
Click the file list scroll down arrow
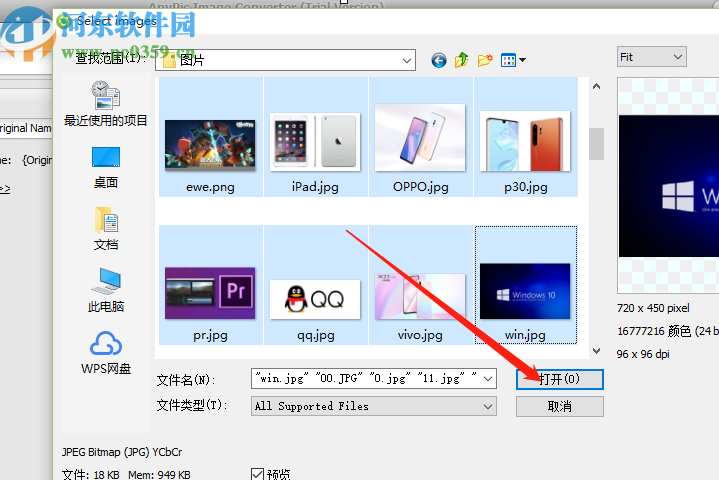(596, 351)
